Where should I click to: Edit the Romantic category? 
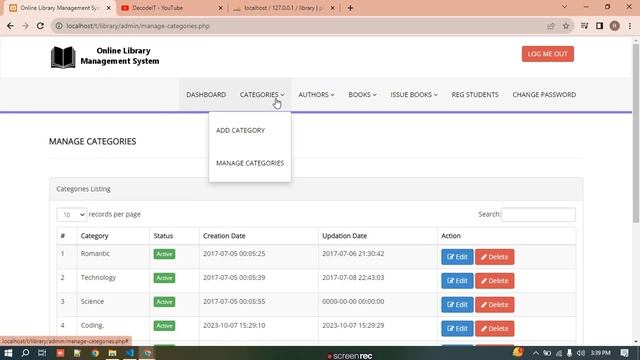tap(457, 257)
